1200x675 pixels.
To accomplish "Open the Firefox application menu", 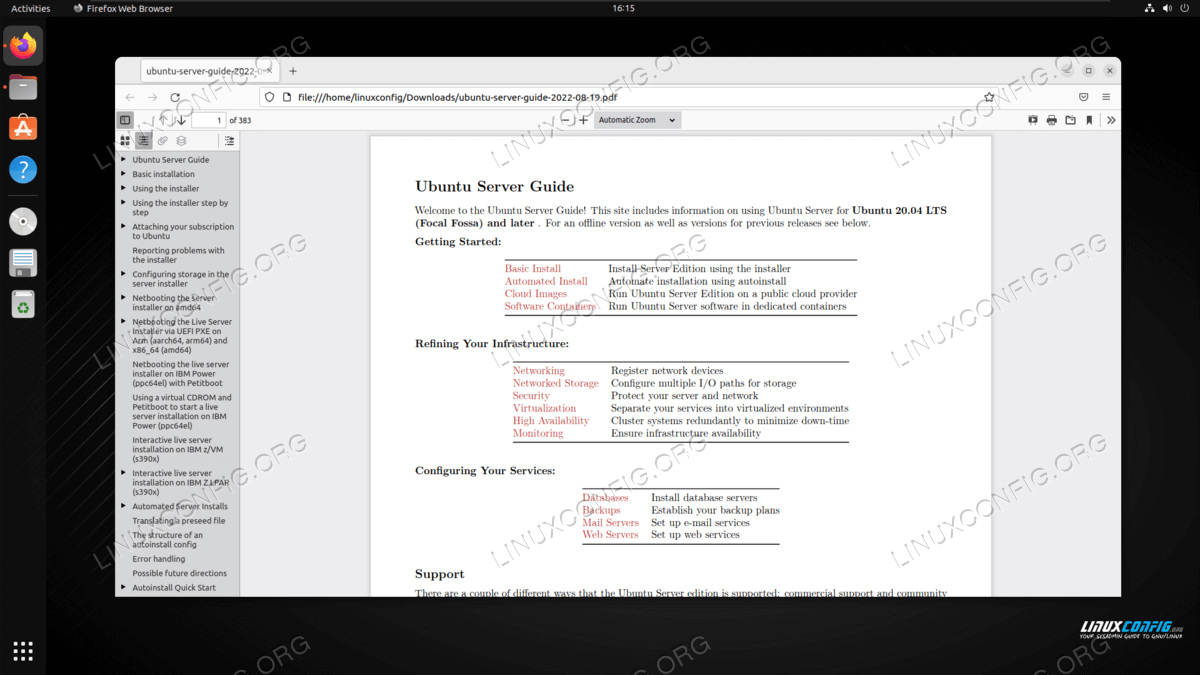I will click(1106, 97).
